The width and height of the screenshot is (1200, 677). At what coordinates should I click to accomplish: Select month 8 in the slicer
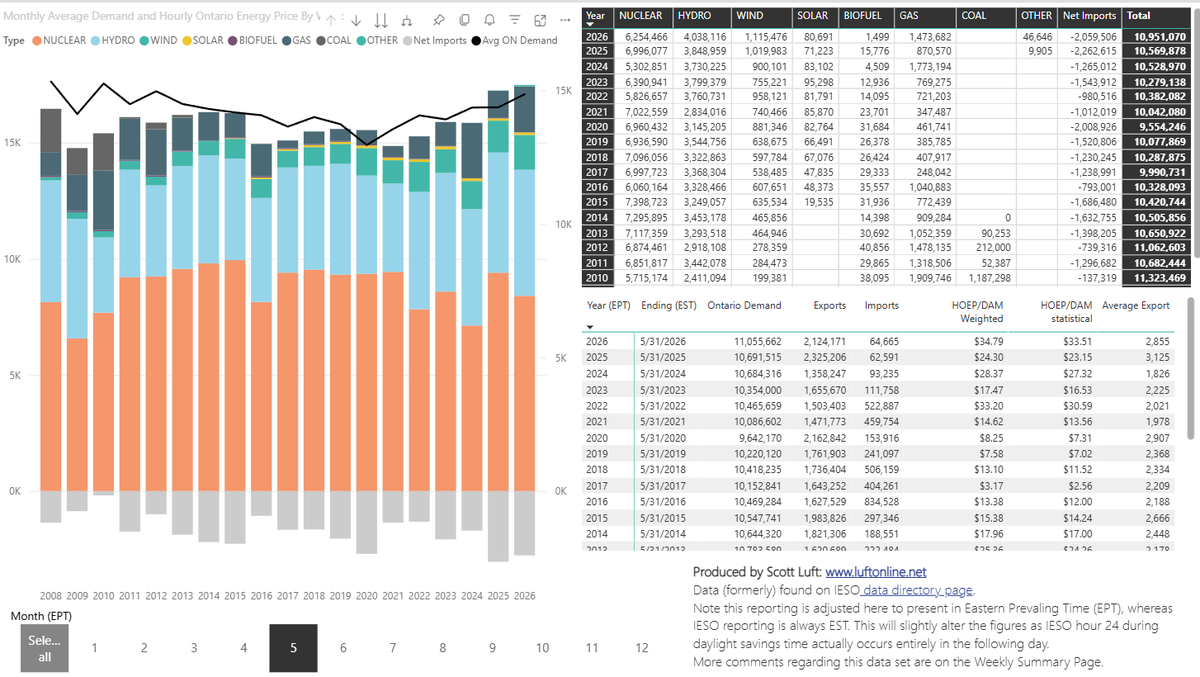pyautogui.click(x=443, y=648)
